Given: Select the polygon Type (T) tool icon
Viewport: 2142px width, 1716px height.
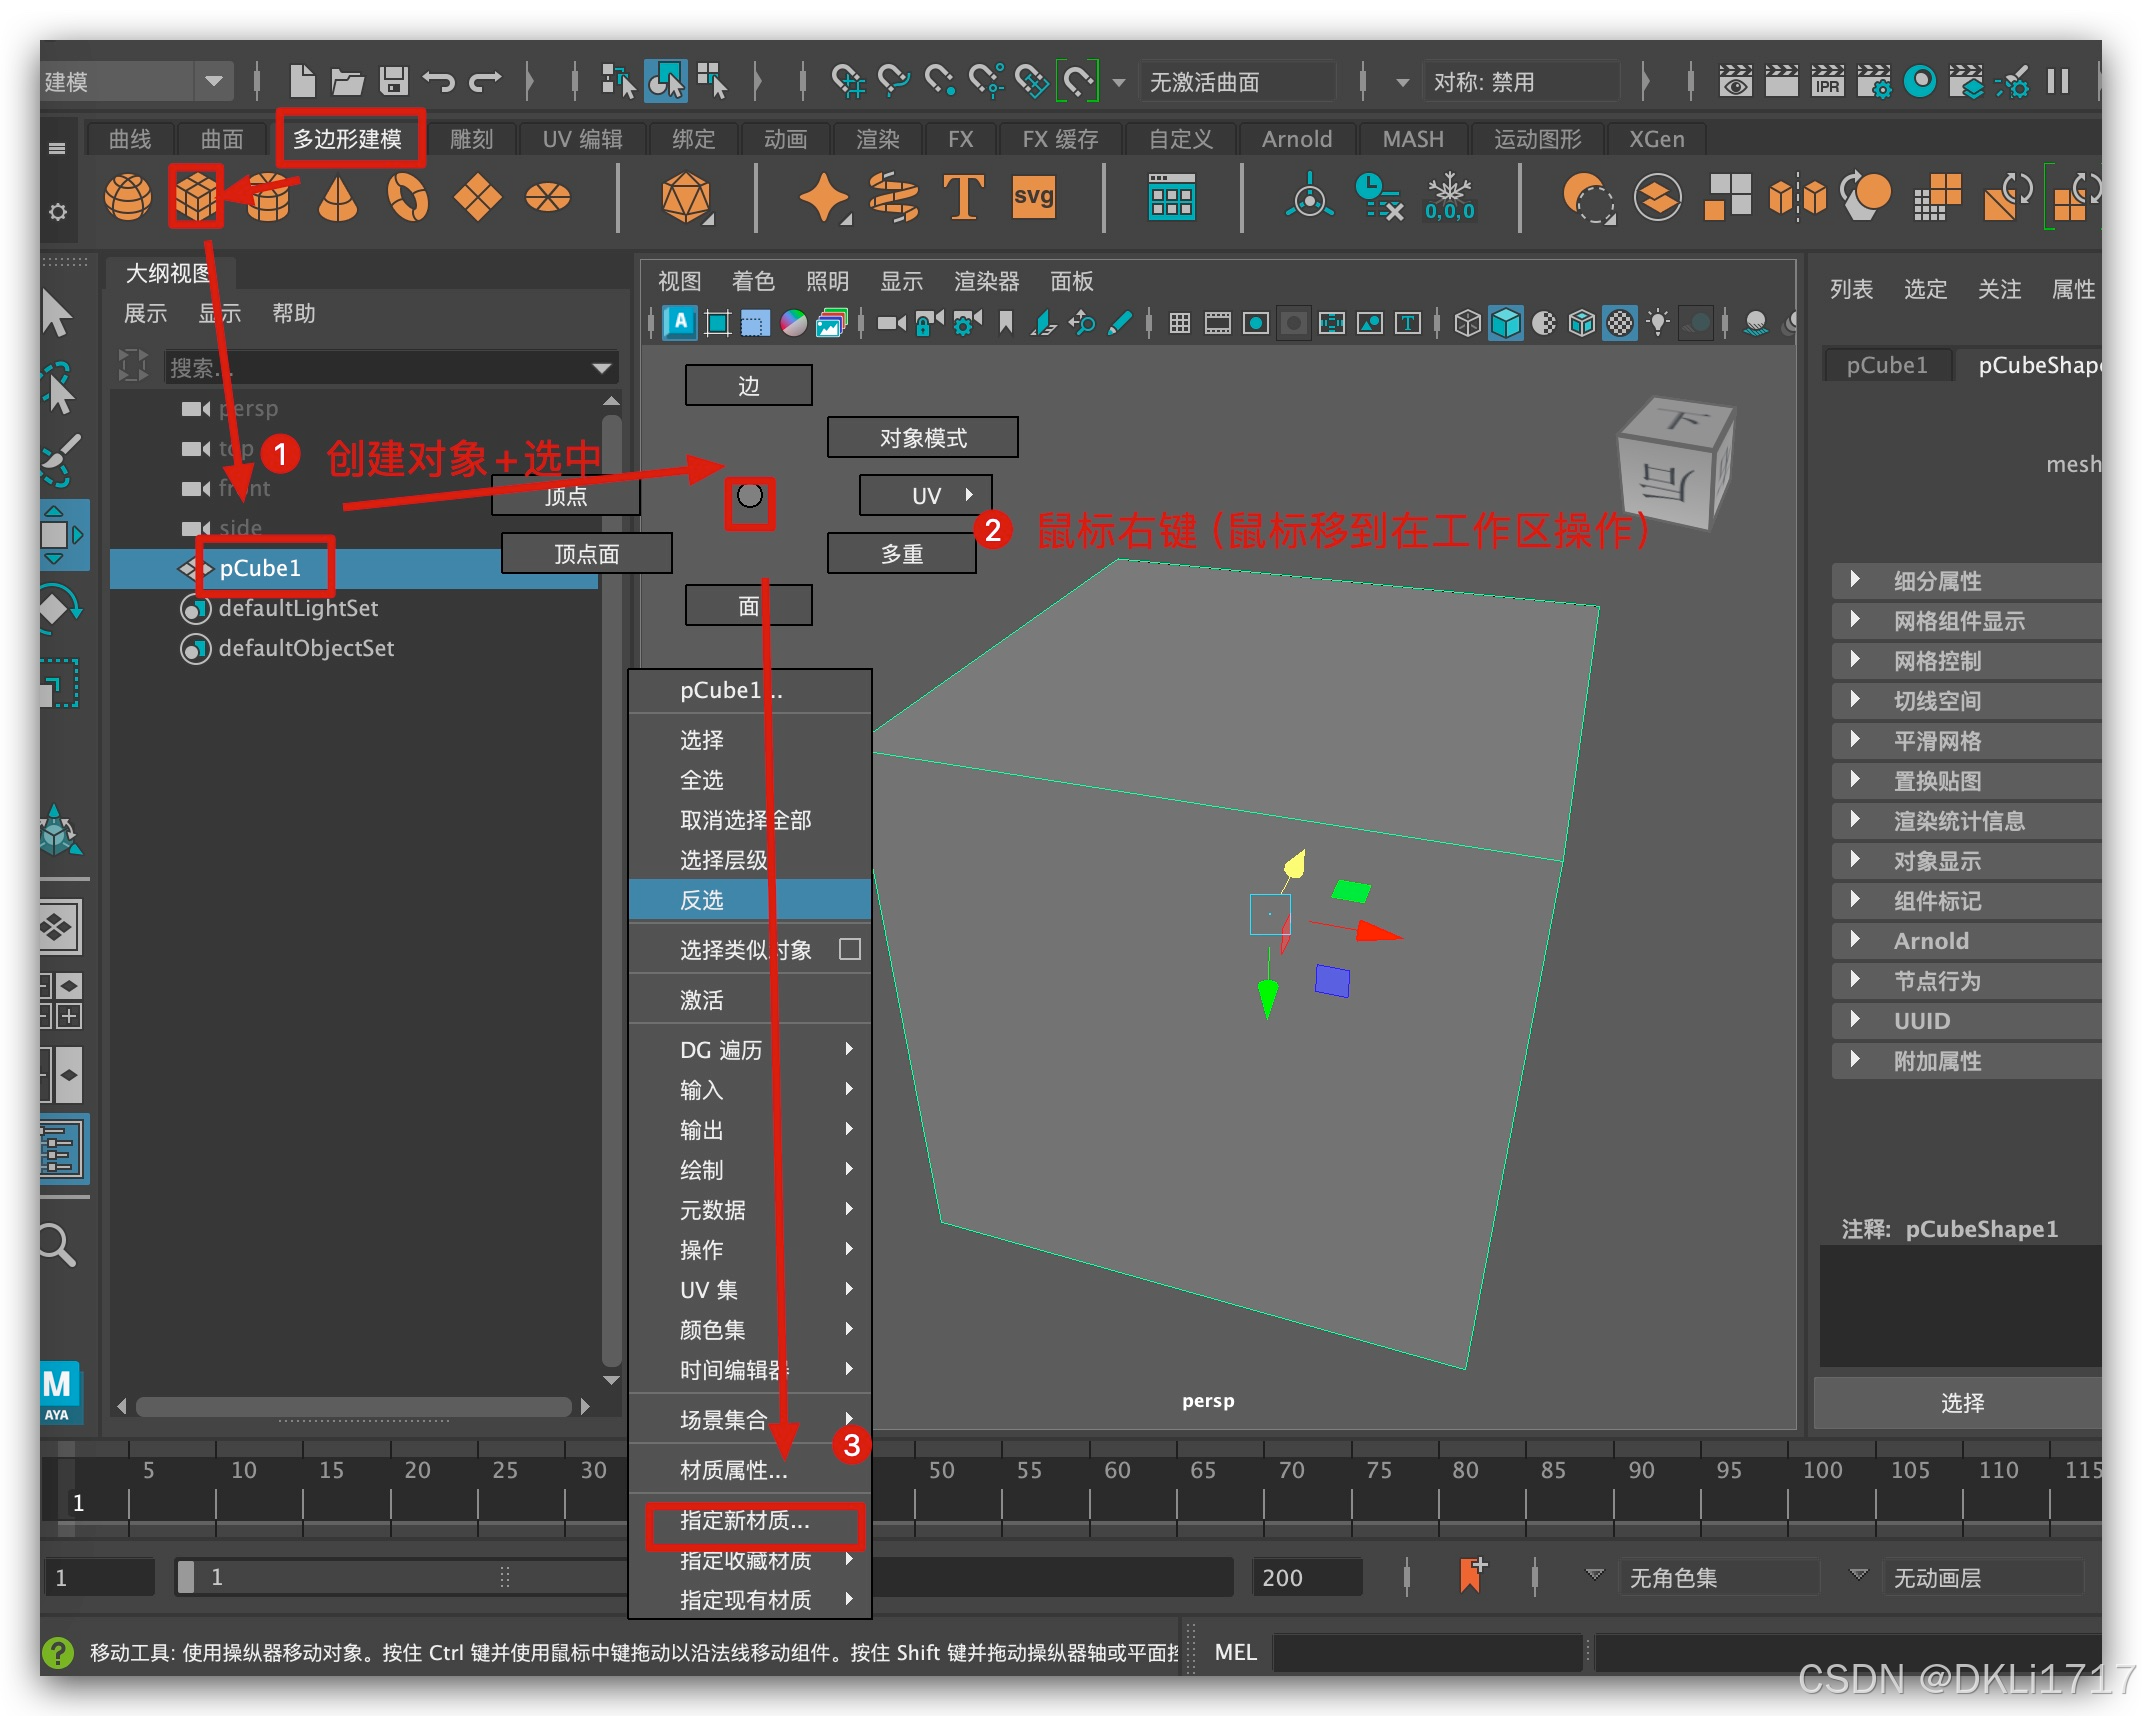Looking at the screenshot, I should [x=963, y=197].
